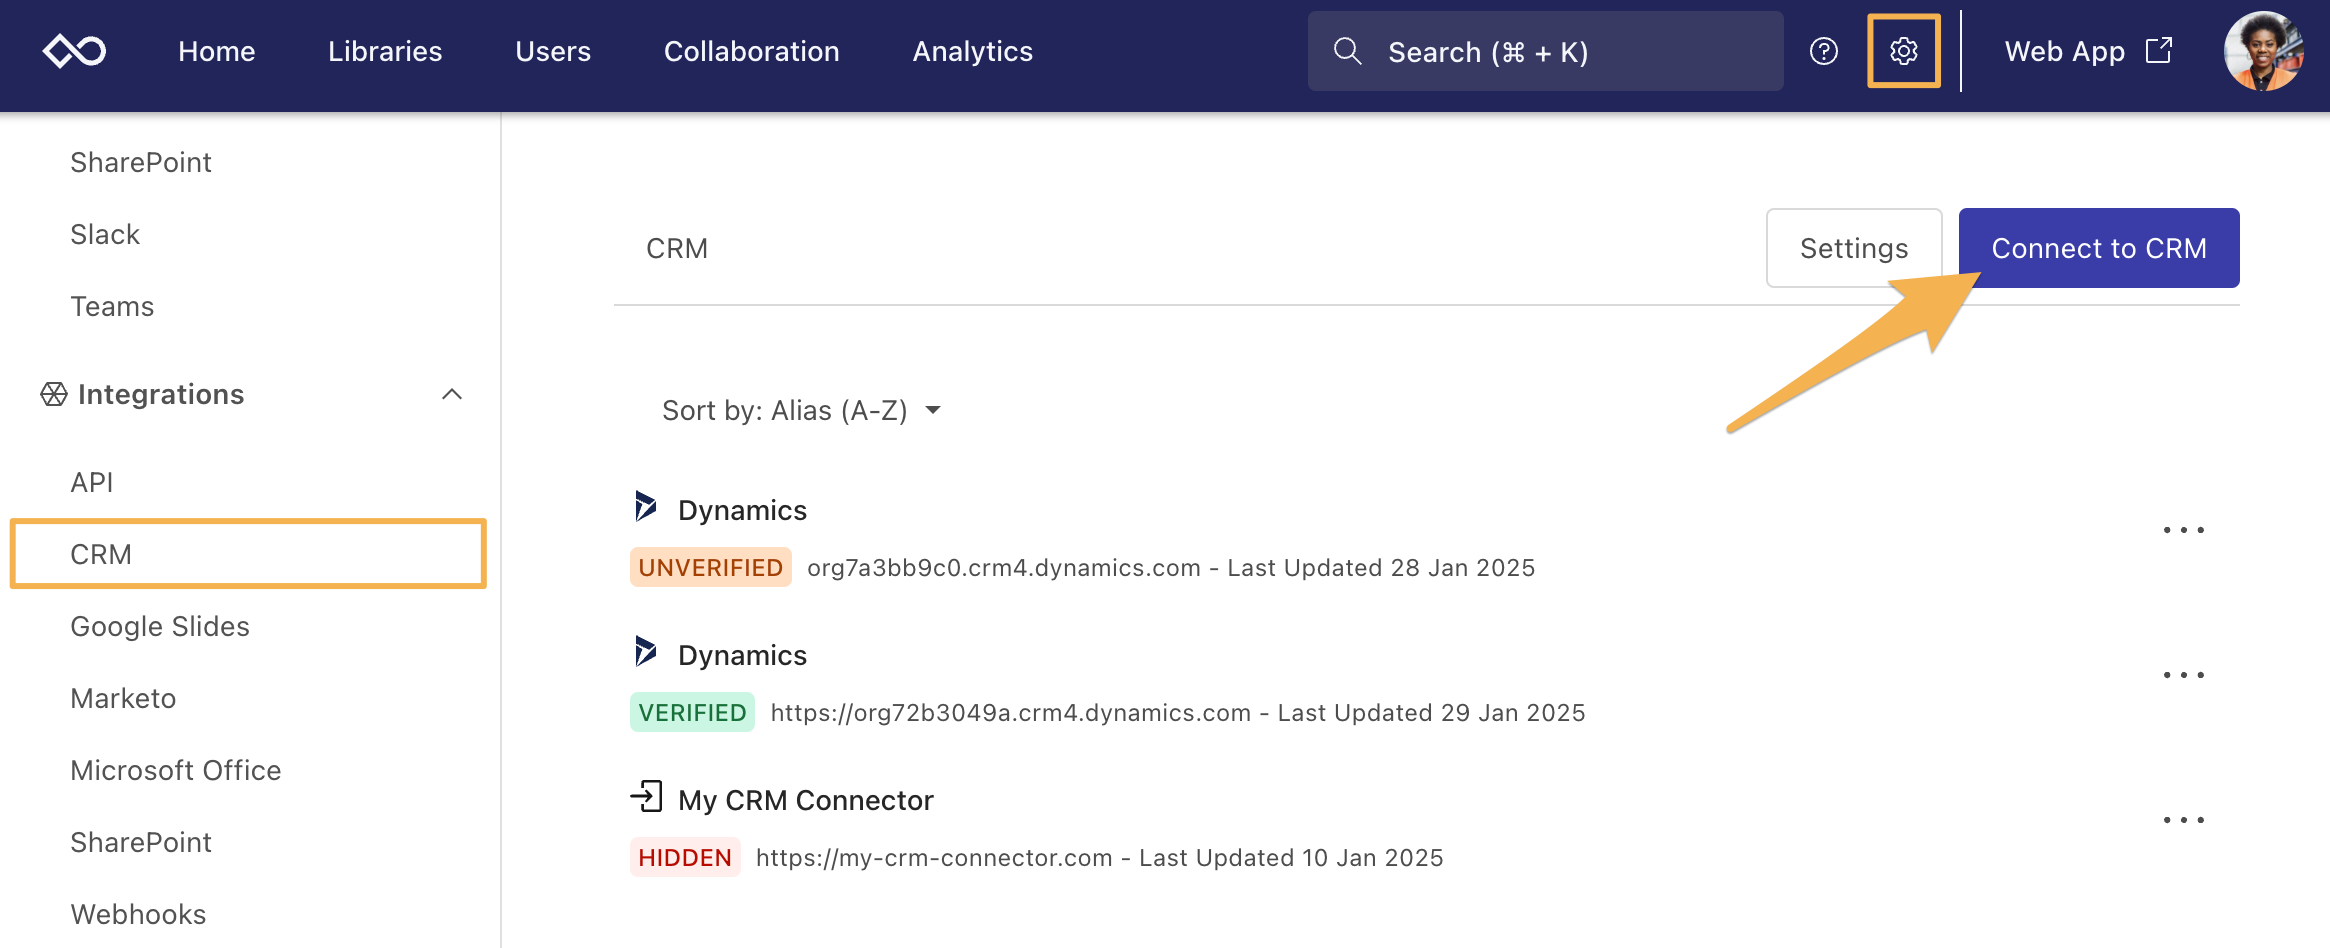The height and width of the screenshot is (948, 2330).
Task: Click the Dynamics logo on the VERIFIED connection
Action: coord(646,652)
